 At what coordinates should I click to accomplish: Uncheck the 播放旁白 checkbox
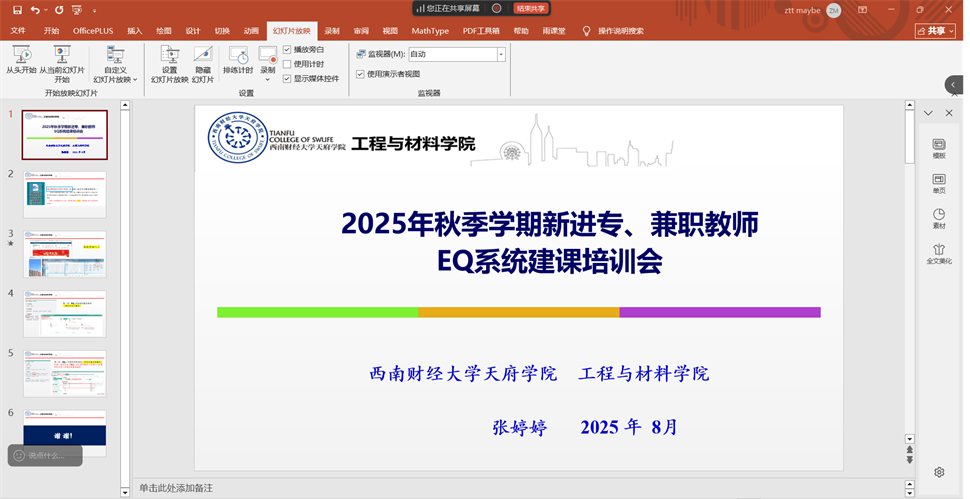pos(288,49)
